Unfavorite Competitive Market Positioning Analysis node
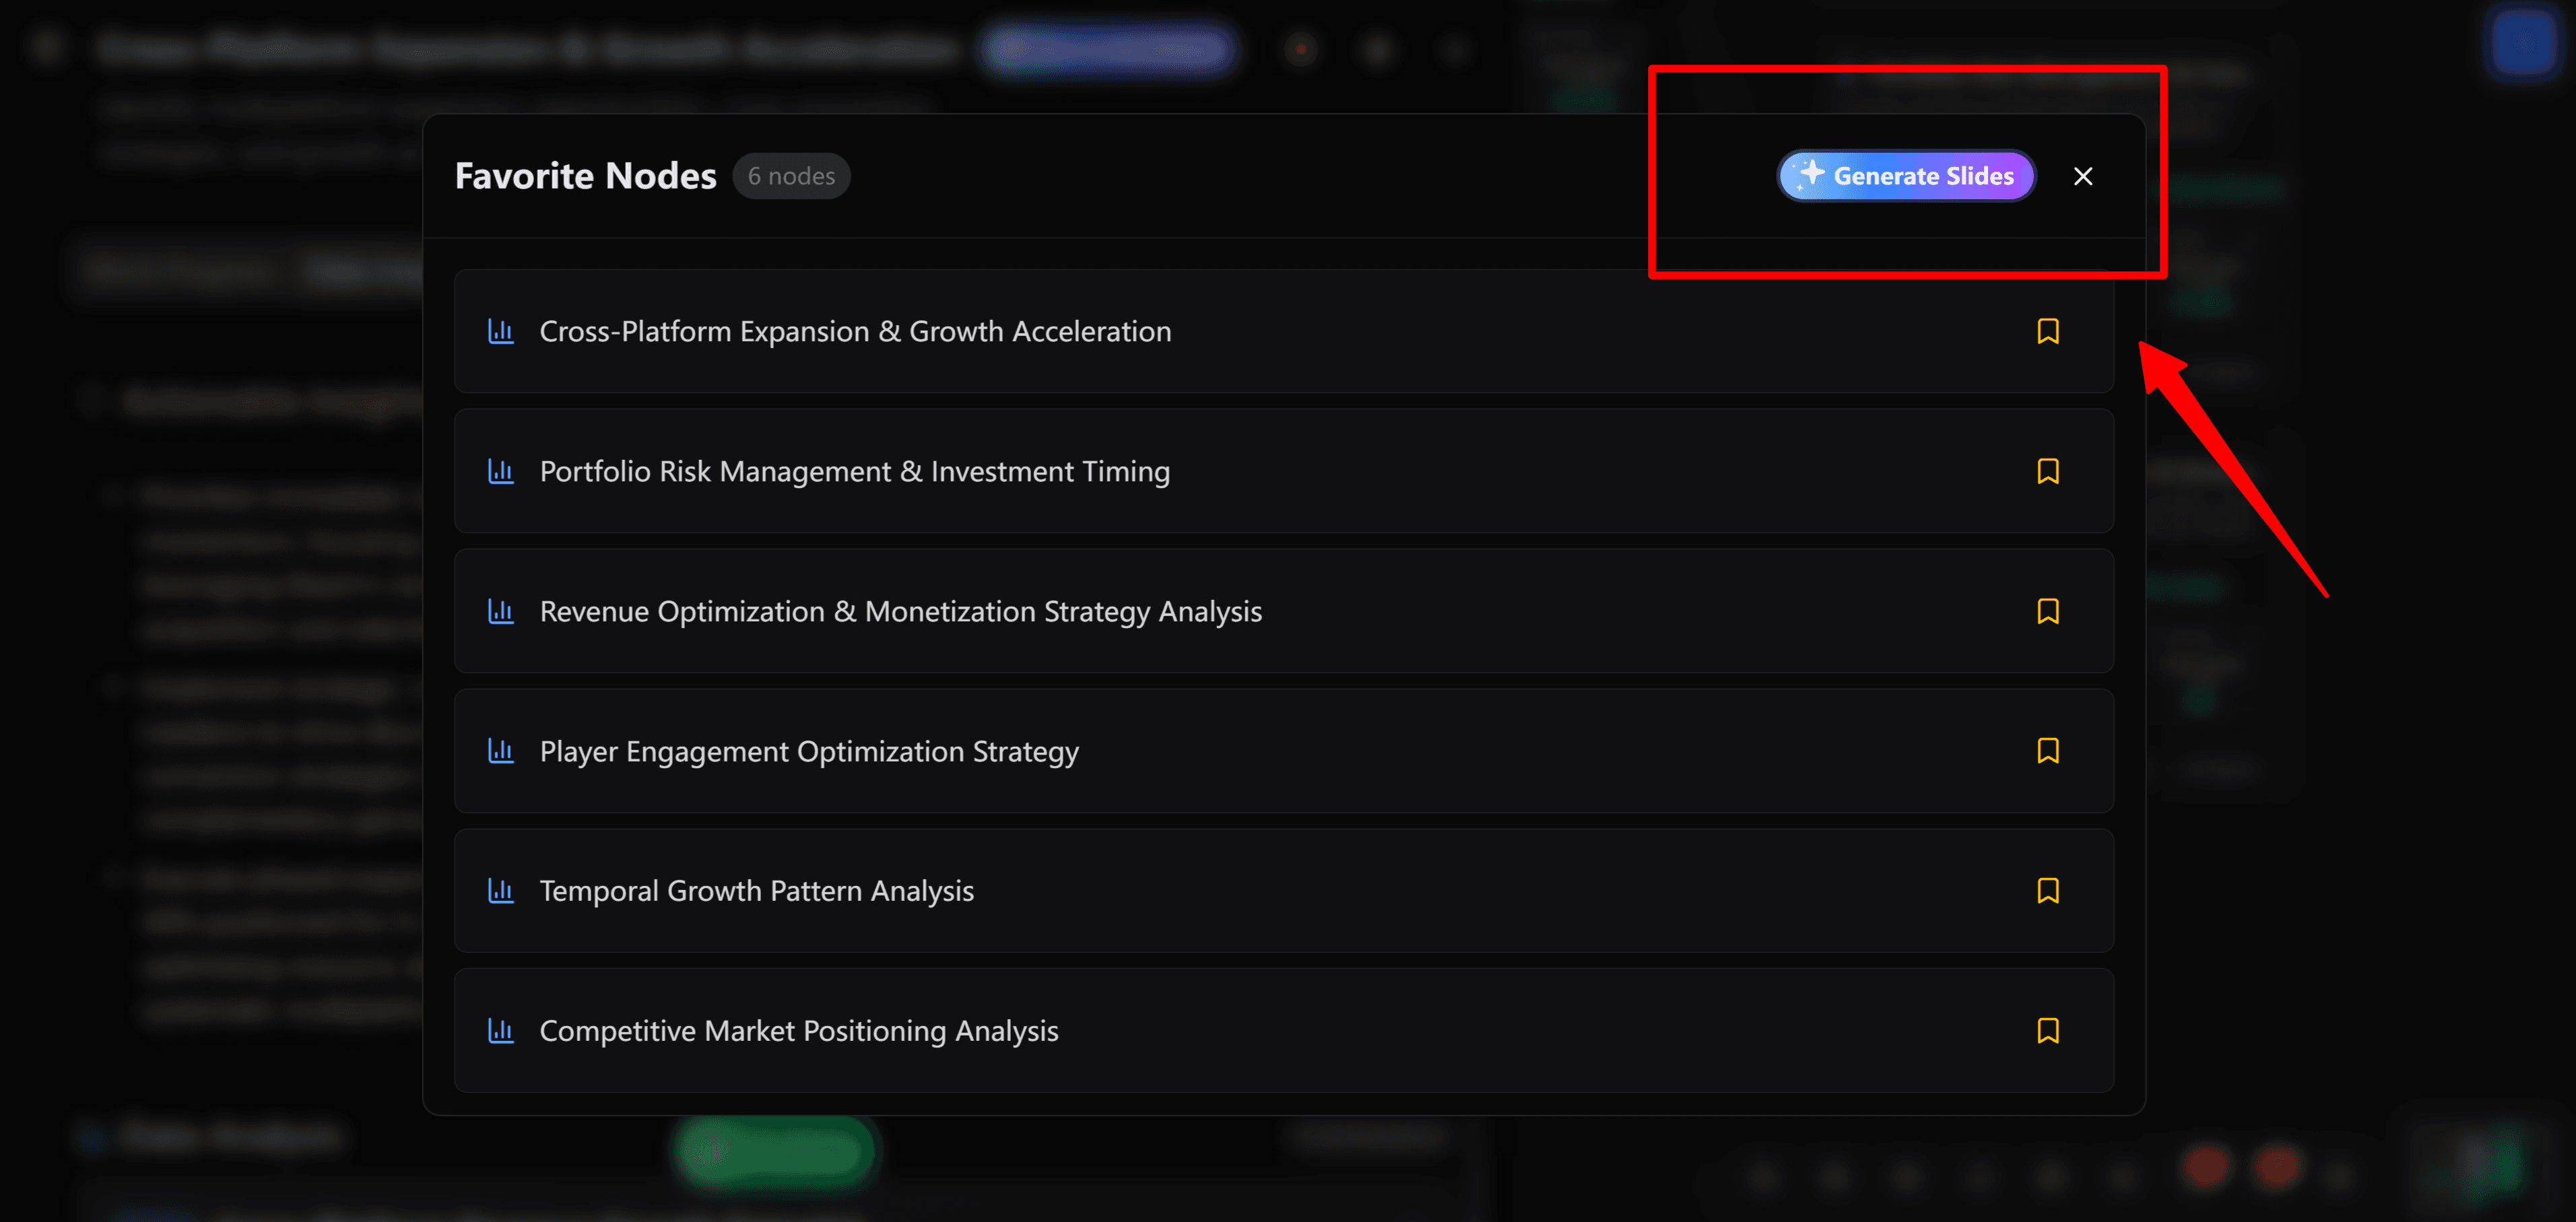 pyautogui.click(x=2047, y=1031)
